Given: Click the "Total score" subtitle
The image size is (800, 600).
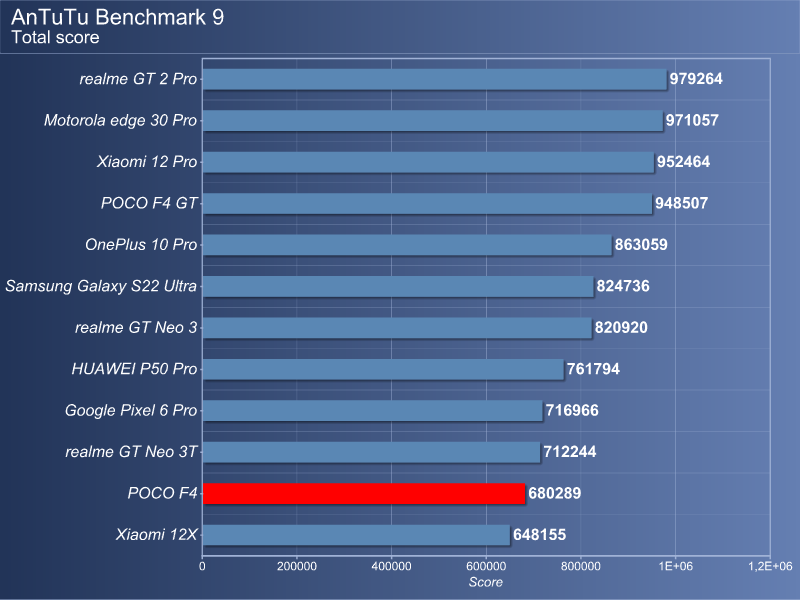Looking at the screenshot, I should click(55, 38).
